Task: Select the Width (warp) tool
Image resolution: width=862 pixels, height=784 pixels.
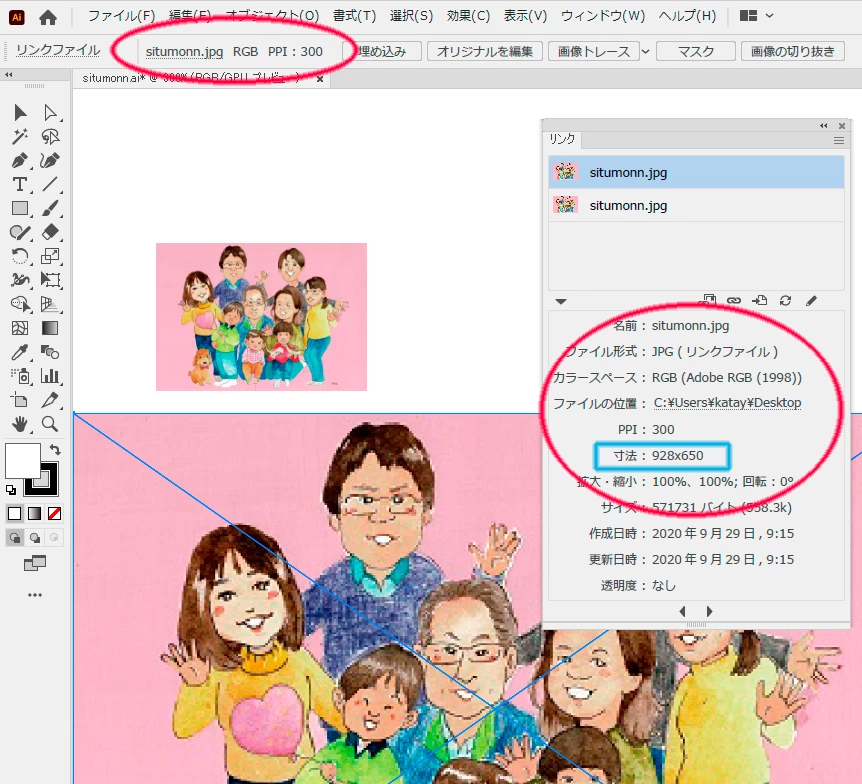Action: 20,280
